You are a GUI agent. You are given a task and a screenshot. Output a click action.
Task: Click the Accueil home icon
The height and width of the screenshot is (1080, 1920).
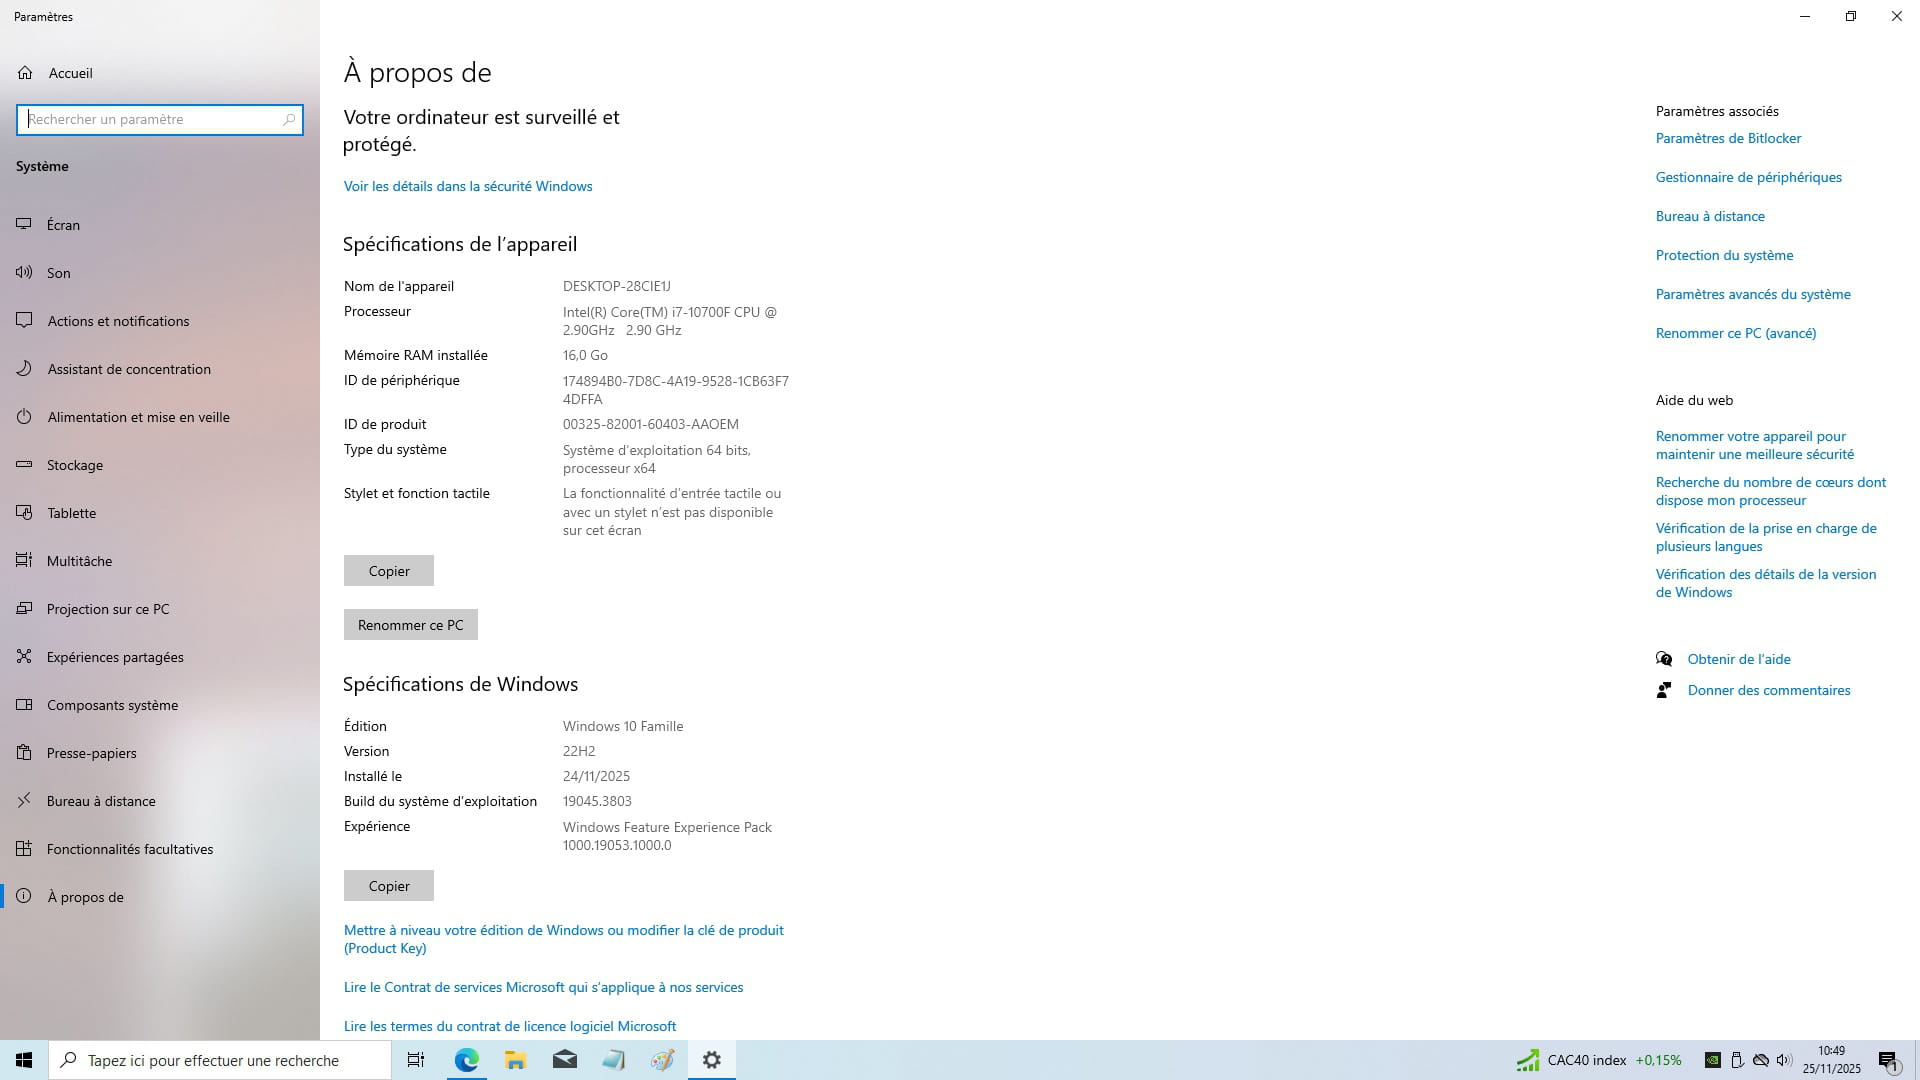[25, 73]
